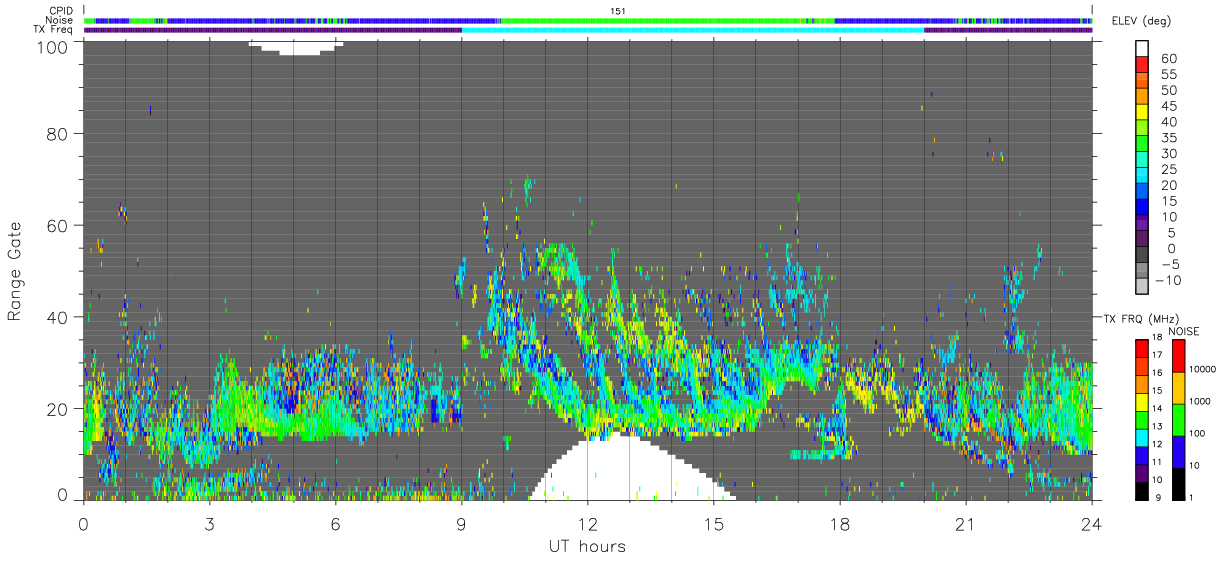The height and width of the screenshot is (567, 1228).
Task: Select the red 17–18 MHz TX FRQ swatch
Action: [1141, 348]
